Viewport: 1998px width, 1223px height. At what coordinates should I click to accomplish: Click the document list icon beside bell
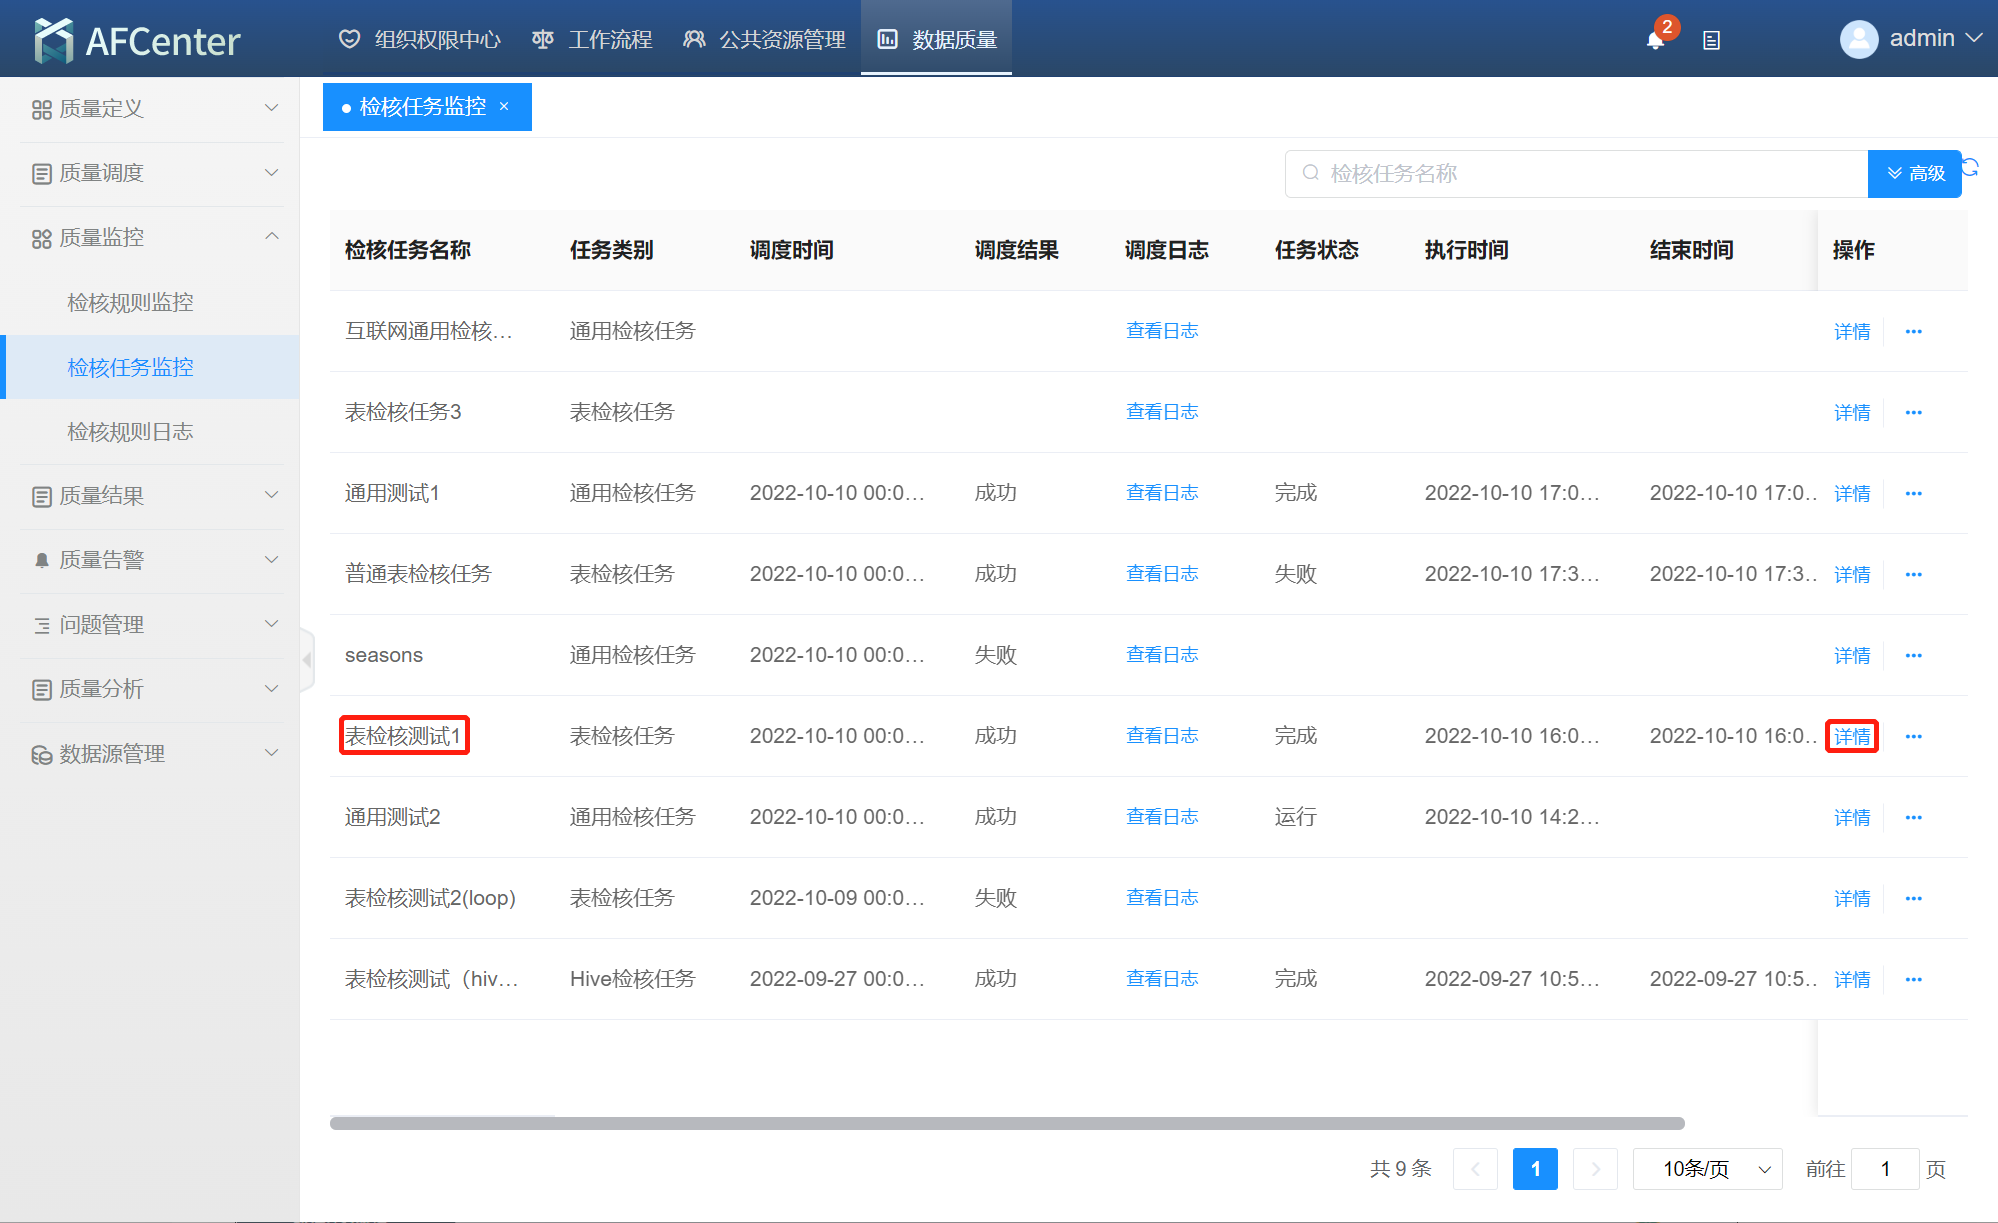1711,40
